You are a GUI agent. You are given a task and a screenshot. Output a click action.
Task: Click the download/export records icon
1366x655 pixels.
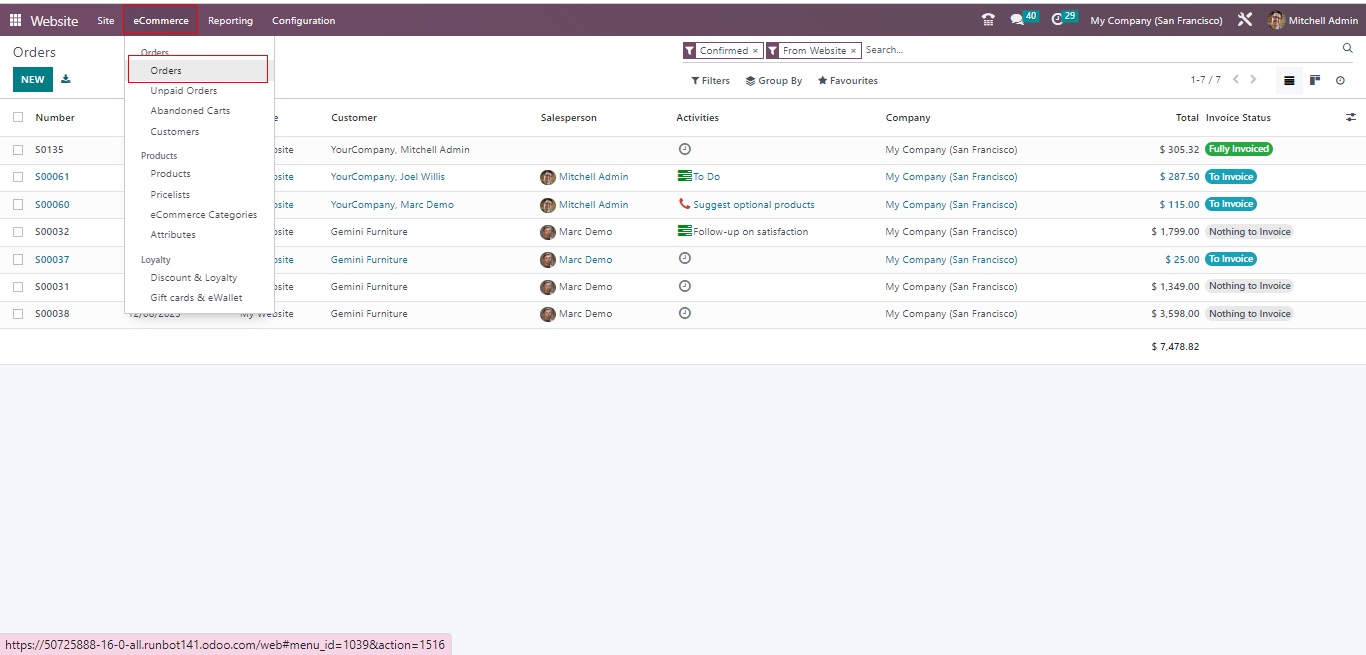66,79
